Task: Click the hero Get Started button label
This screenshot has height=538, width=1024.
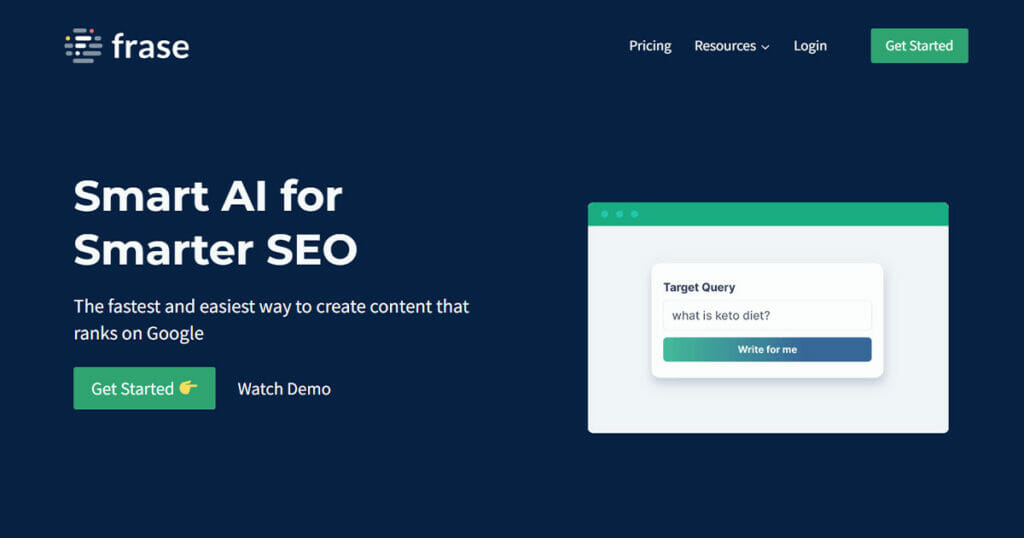Action: click(132, 389)
